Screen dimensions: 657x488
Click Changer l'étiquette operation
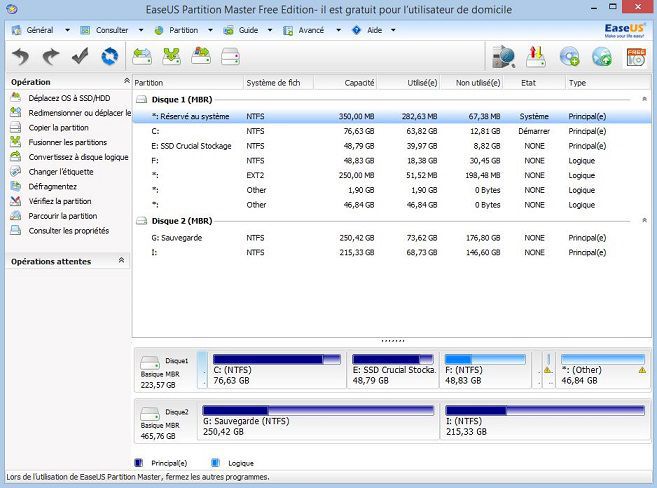tap(61, 172)
